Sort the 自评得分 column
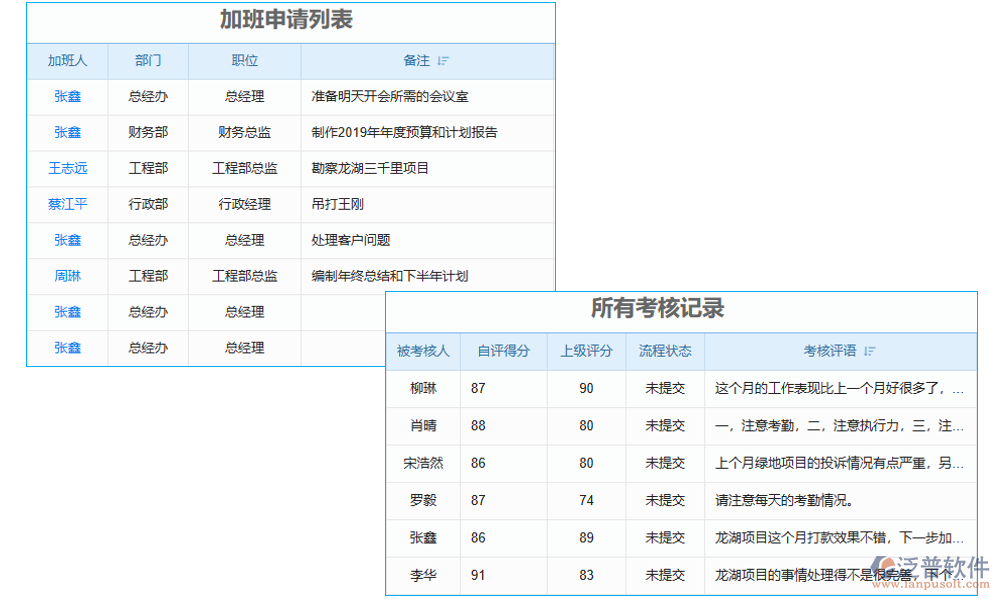Viewport: 1000px width, 600px height. coord(503,351)
